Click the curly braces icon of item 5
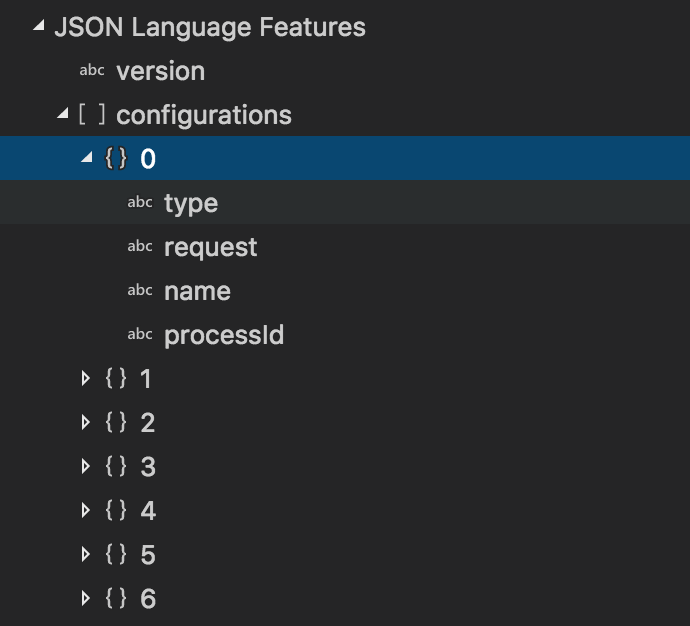The width and height of the screenshot is (690, 626). (x=116, y=554)
